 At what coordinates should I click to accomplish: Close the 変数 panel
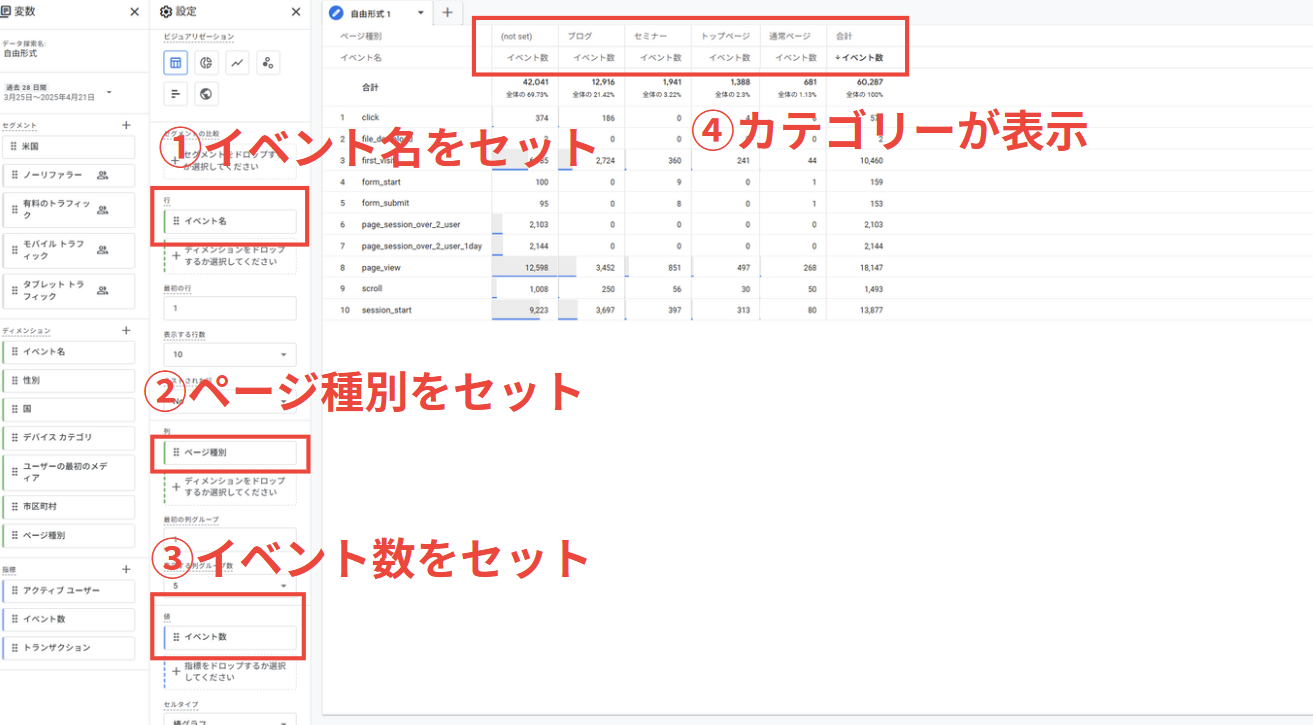pyautogui.click(x=135, y=12)
